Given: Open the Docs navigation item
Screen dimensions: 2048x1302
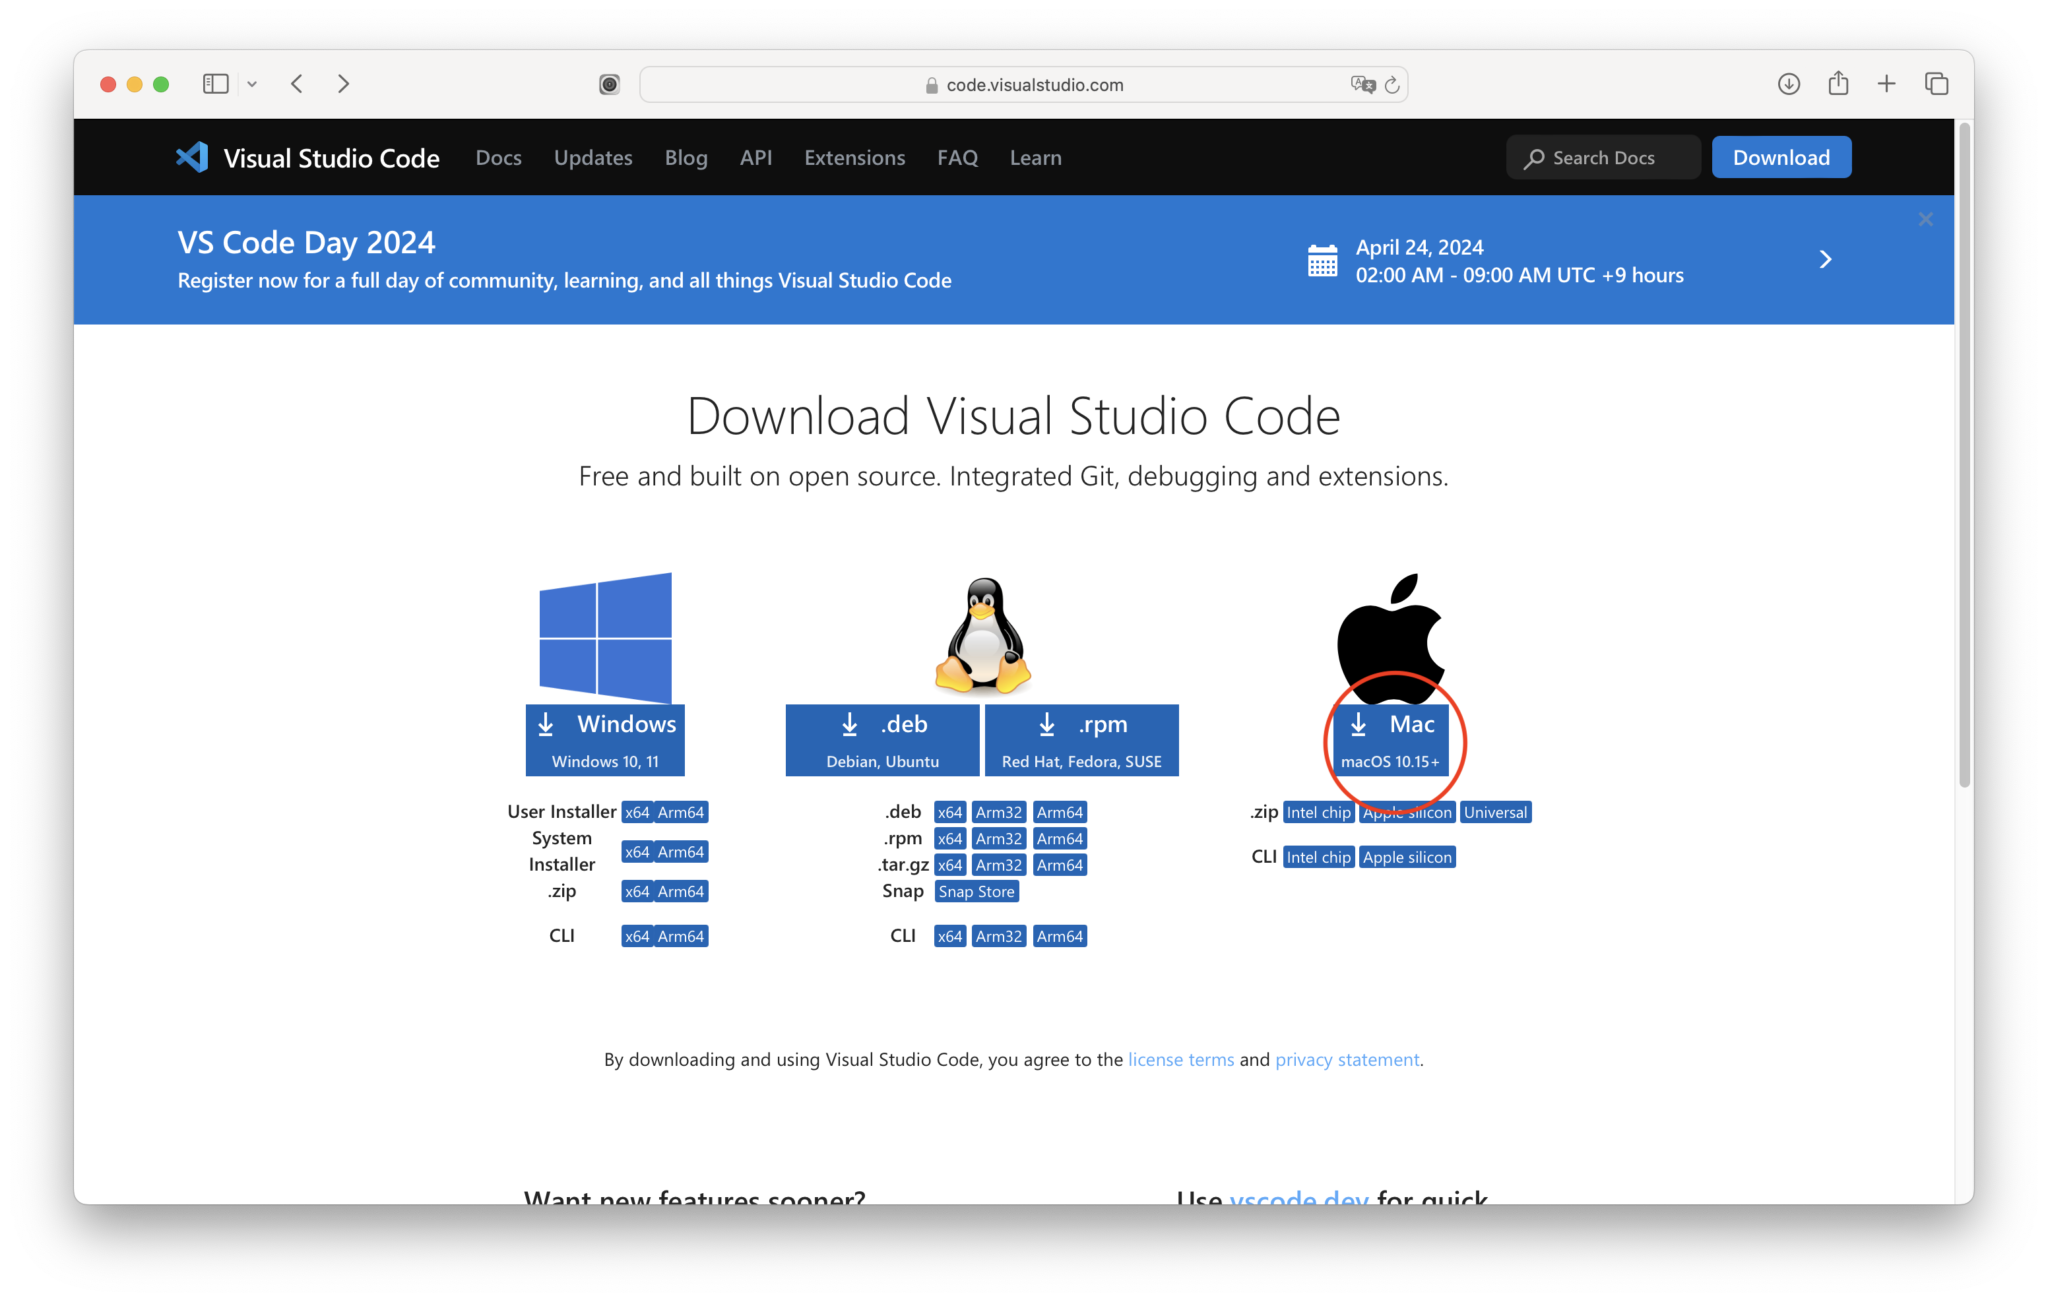Looking at the screenshot, I should pyautogui.click(x=498, y=157).
